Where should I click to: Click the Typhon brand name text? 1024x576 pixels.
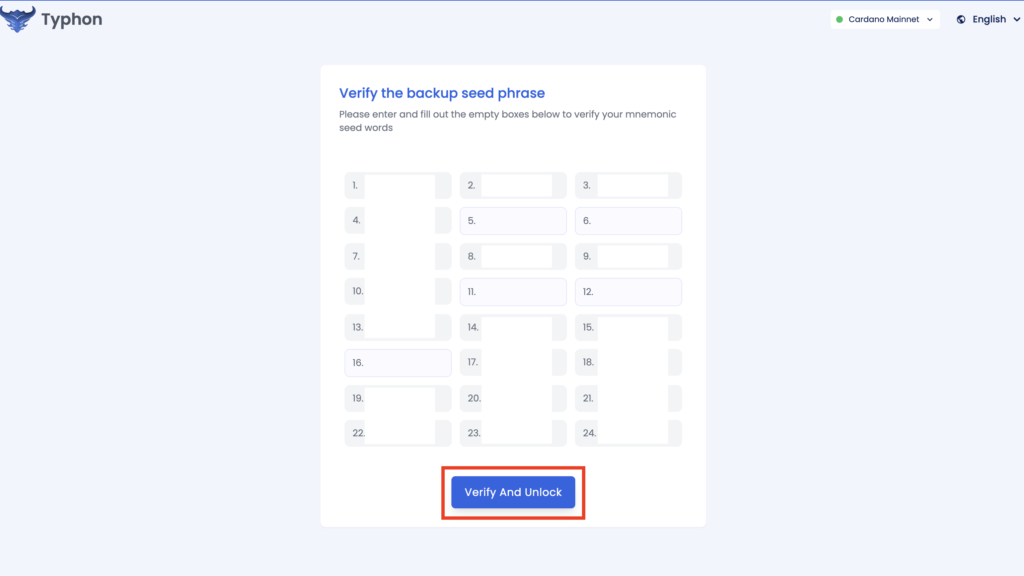(x=72, y=19)
